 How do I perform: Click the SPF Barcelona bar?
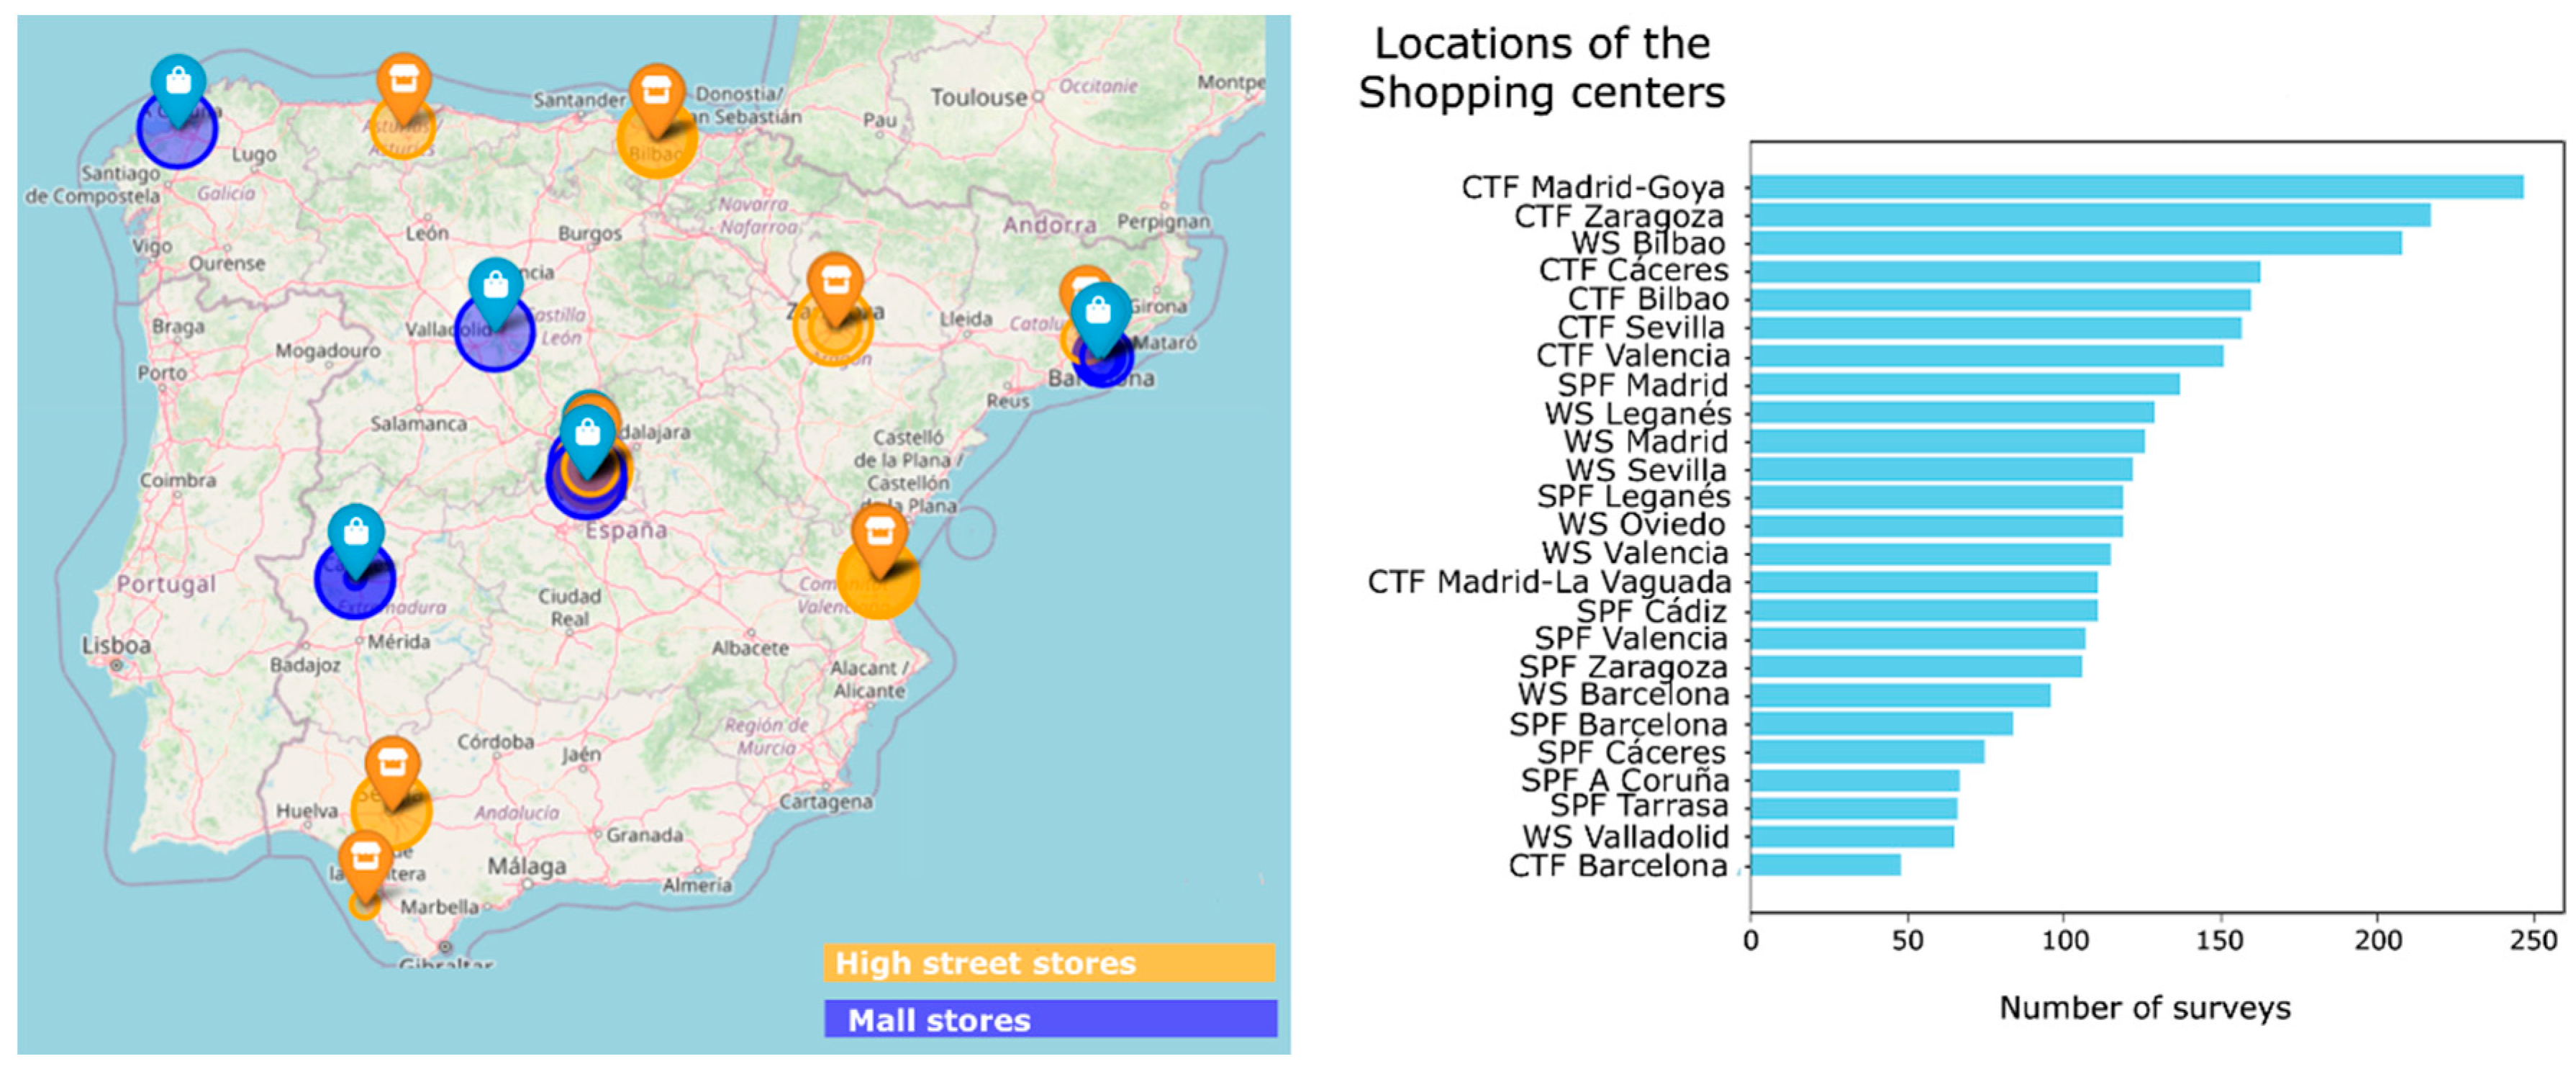pyautogui.click(x=1881, y=723)
